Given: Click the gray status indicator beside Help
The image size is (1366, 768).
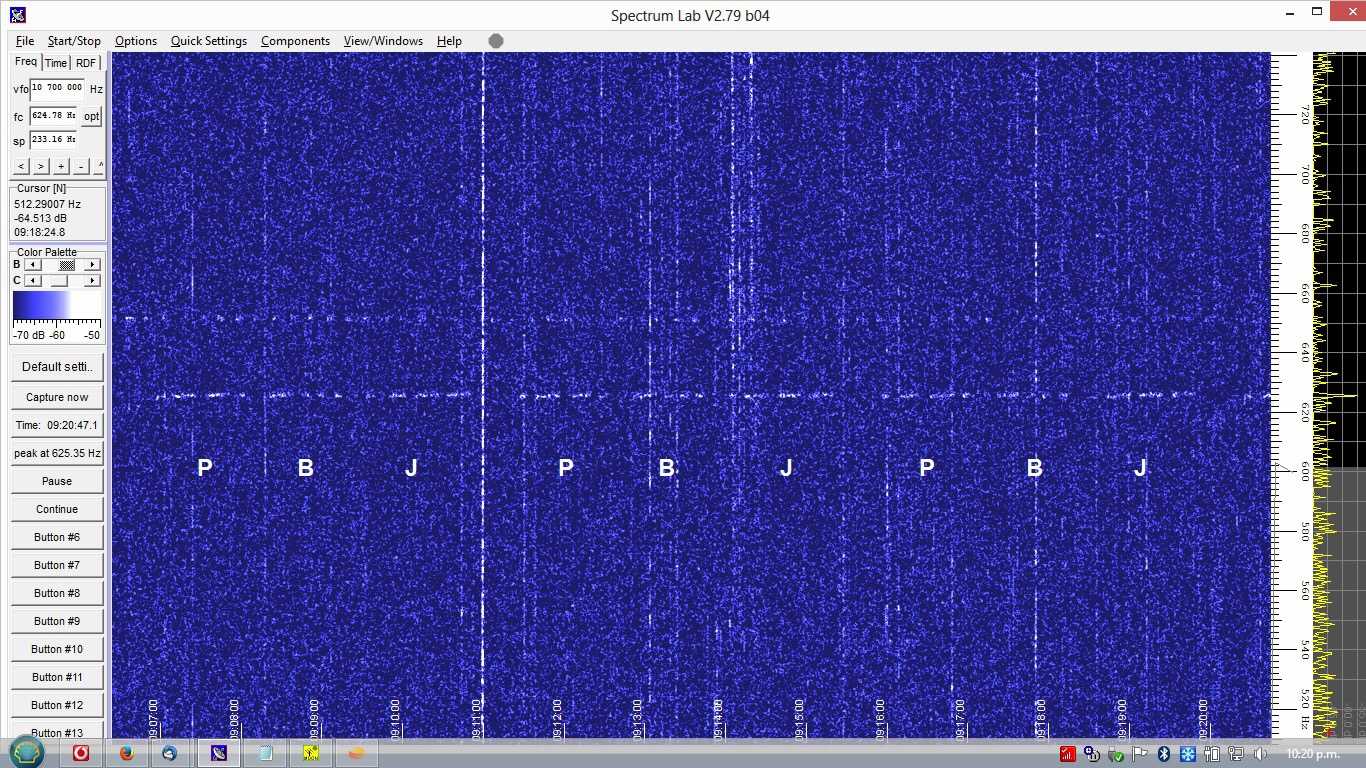Looking at the screenshot, I should pos(496,41).
